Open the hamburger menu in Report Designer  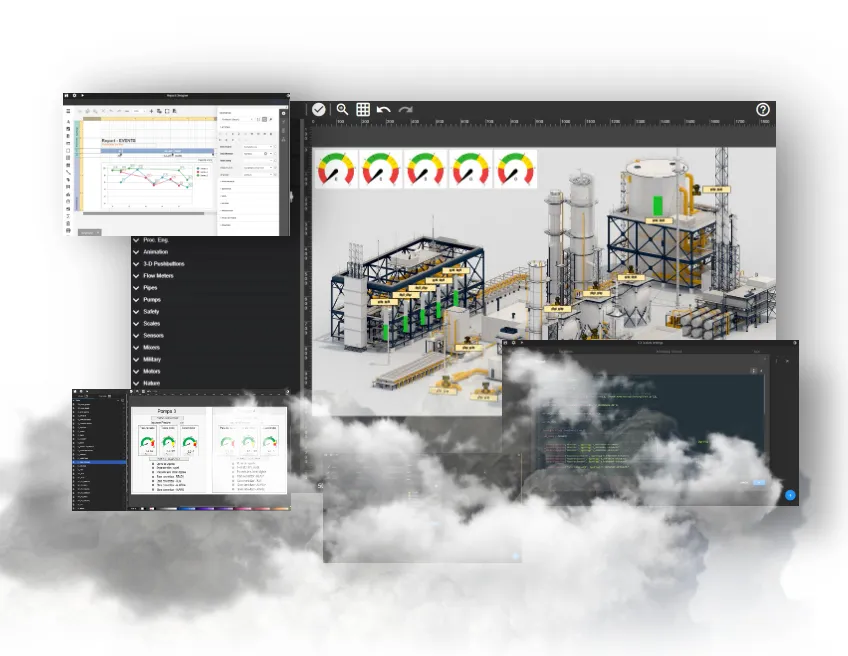coord(68,111)
